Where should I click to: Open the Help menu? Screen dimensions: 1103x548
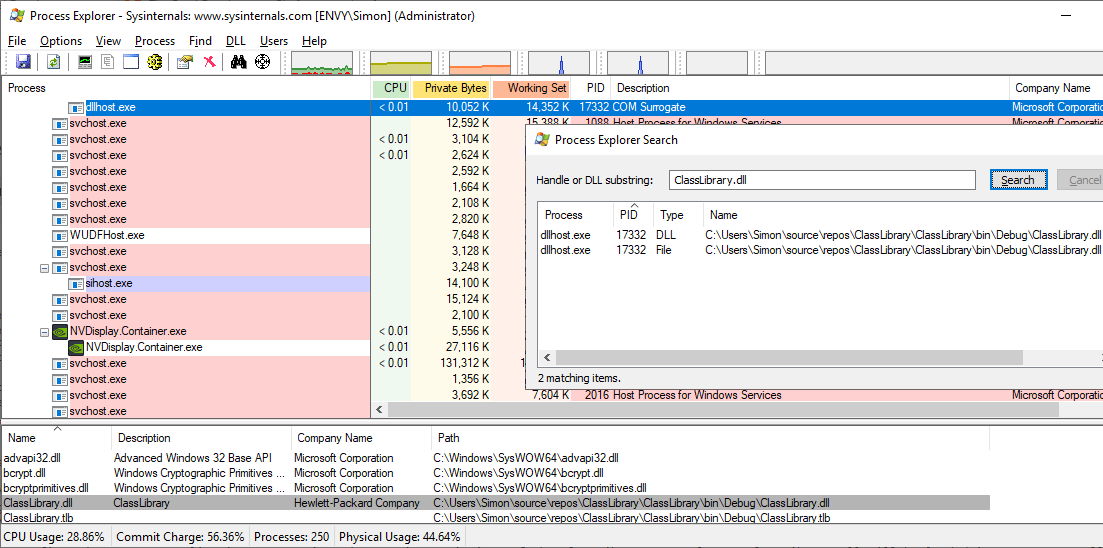point(314,41)
